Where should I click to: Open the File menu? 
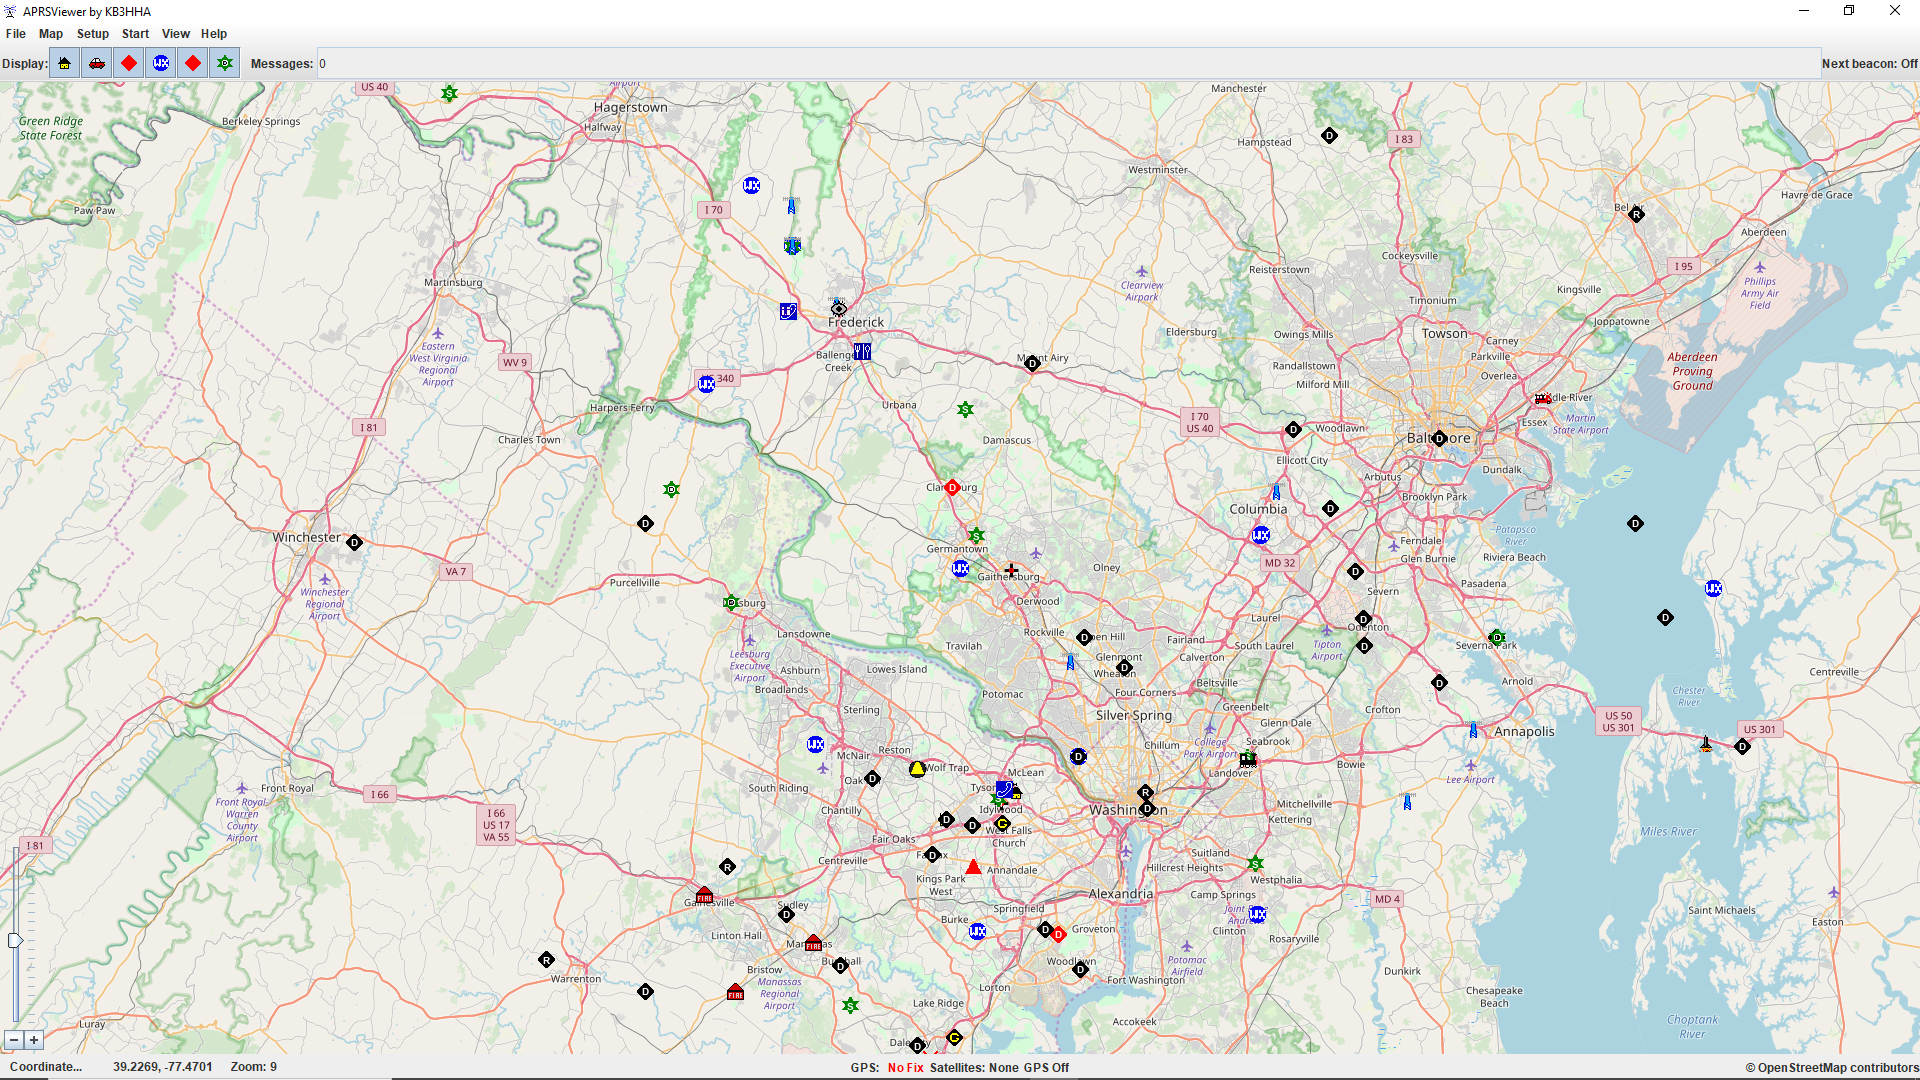click(16, 34)
